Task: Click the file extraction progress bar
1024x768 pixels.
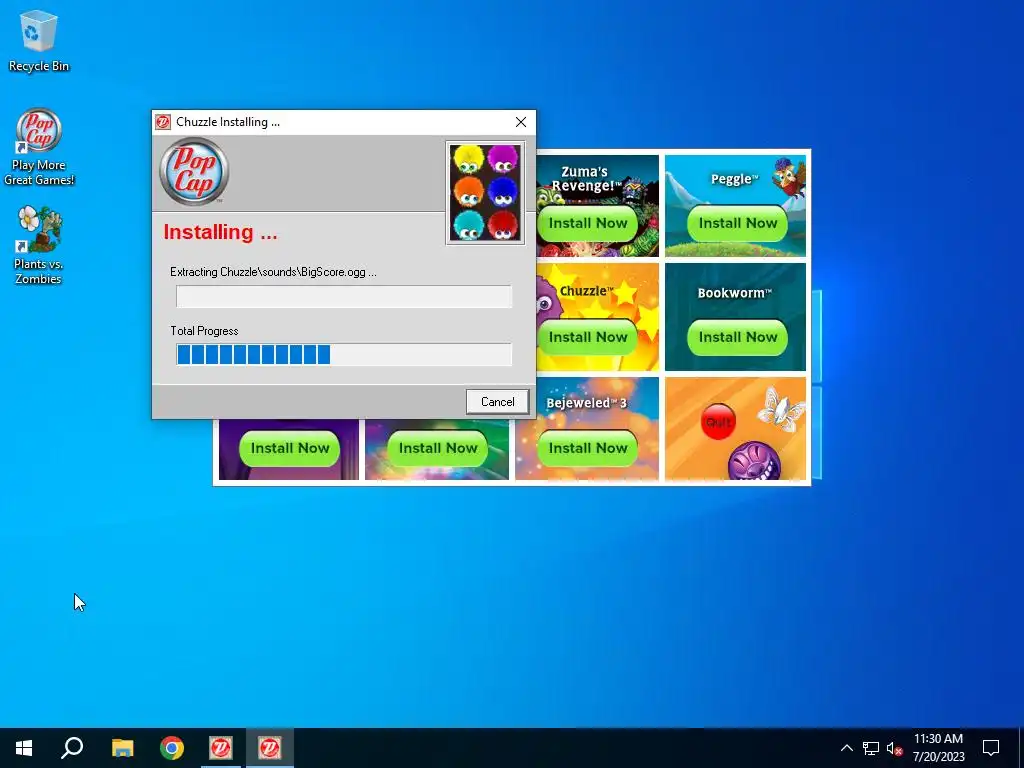Action: 344,296
